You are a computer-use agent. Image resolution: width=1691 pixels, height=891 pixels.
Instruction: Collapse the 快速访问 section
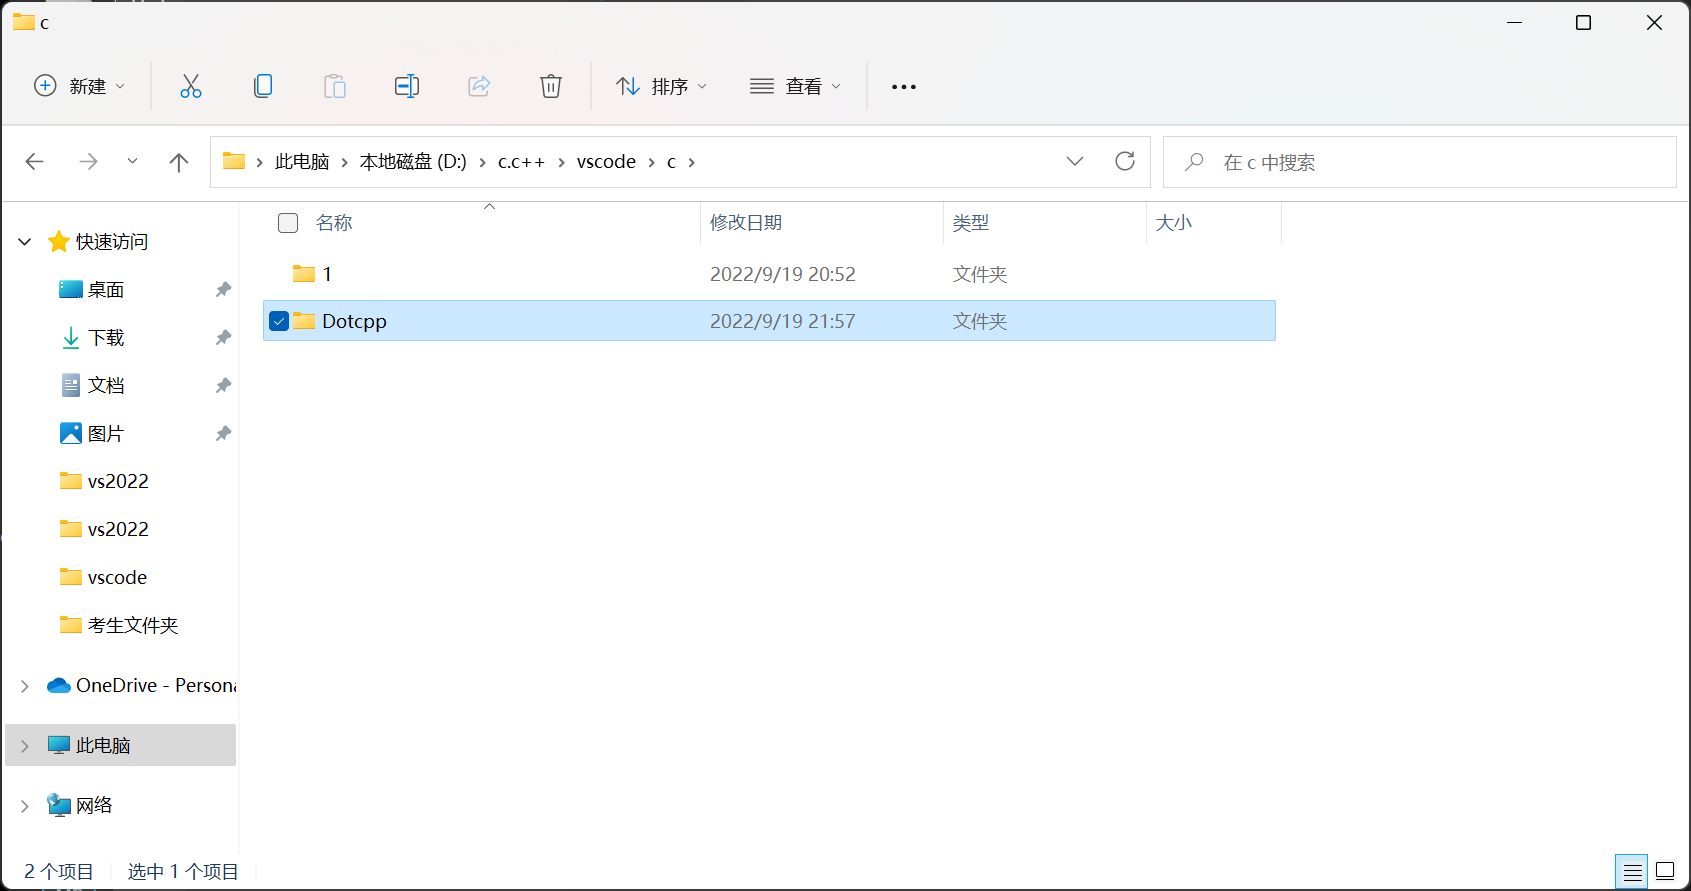point(25,242)
